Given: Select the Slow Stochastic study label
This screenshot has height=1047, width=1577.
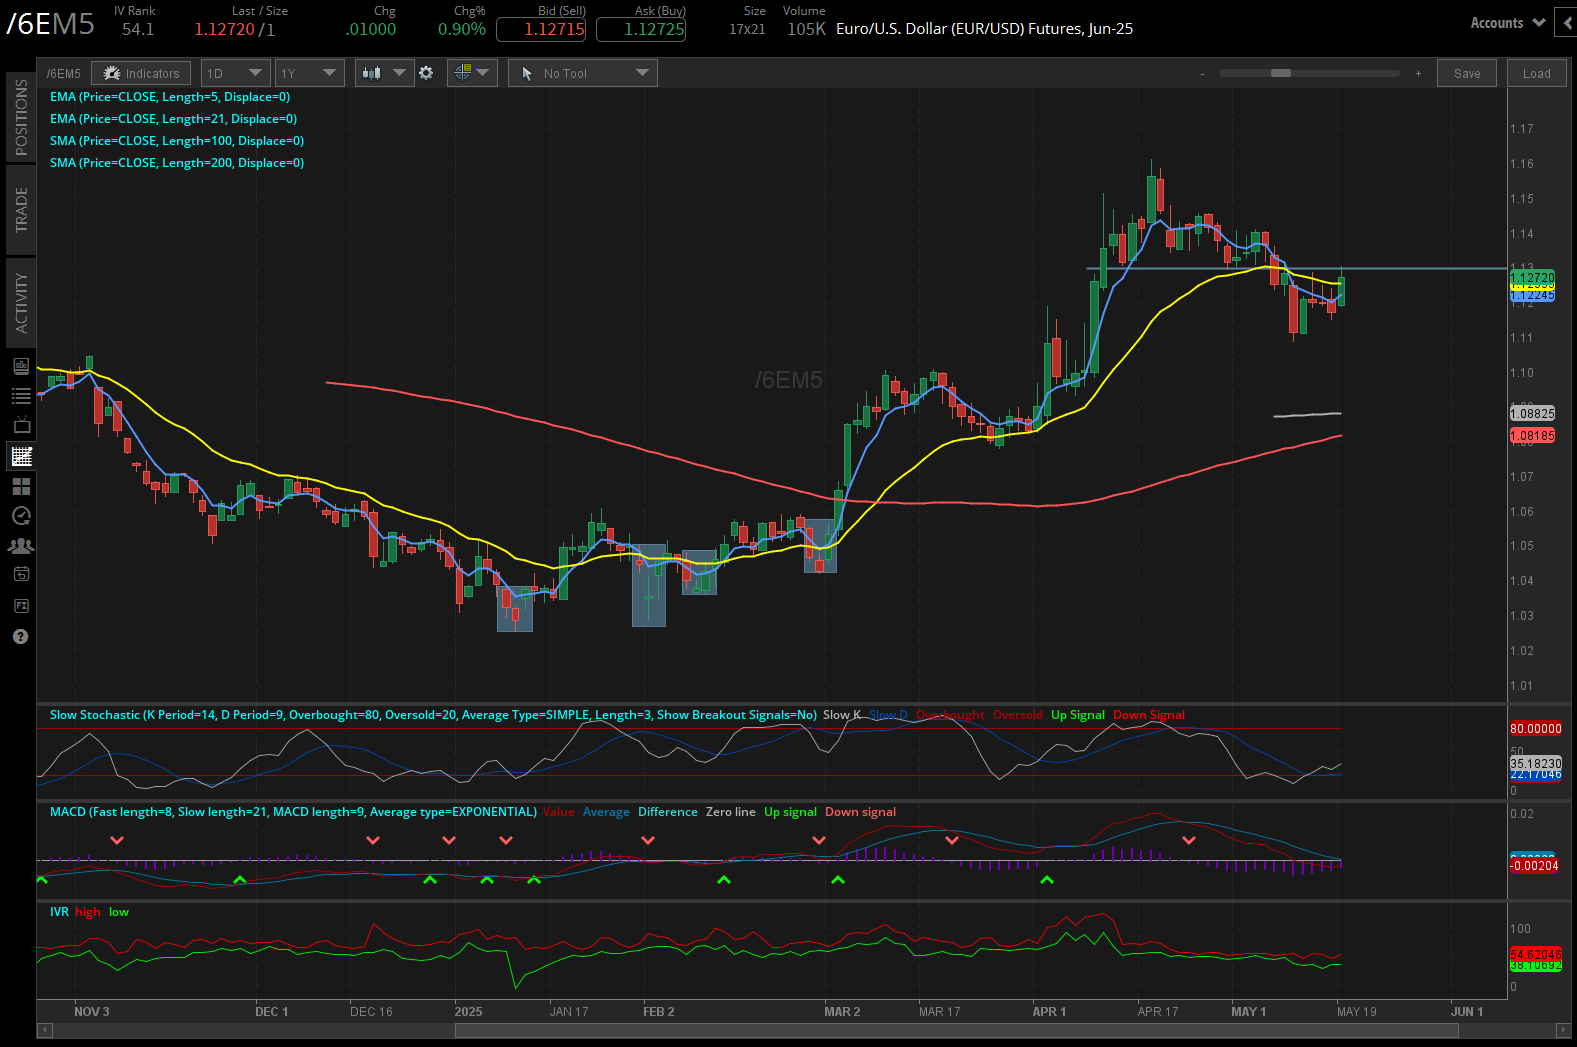Looking at the screenshot, I should (x=433, y=715).
